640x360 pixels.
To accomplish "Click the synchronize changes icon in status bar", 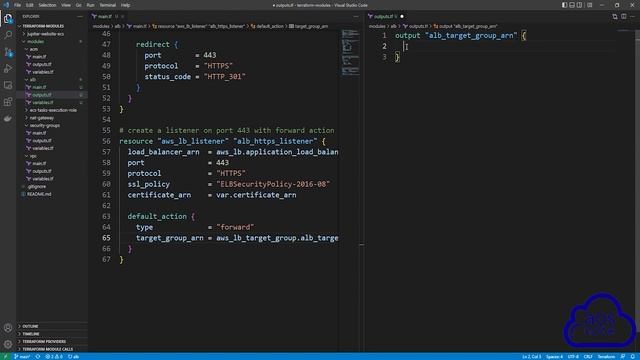I will pyautogui.click(x=38, y=357).
